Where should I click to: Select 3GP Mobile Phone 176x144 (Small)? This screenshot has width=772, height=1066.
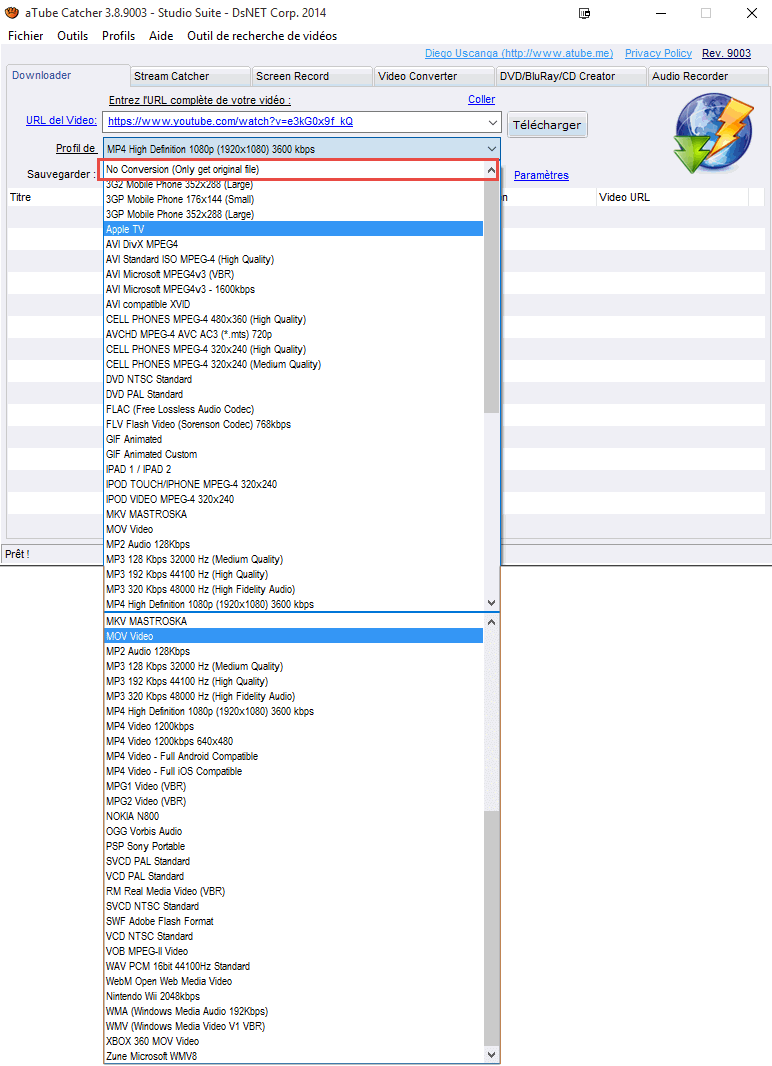coord(294,199)
